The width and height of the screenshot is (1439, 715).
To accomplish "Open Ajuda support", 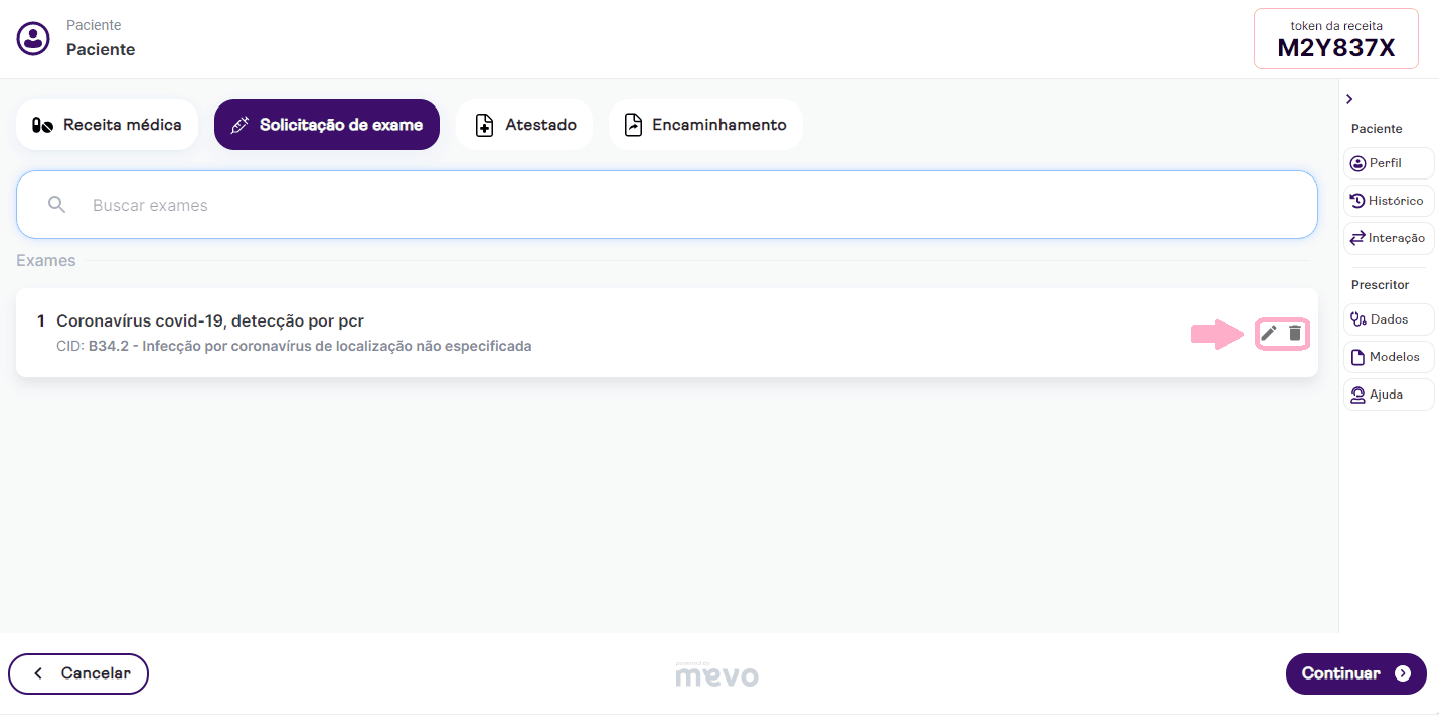I will click(1388, 395).
